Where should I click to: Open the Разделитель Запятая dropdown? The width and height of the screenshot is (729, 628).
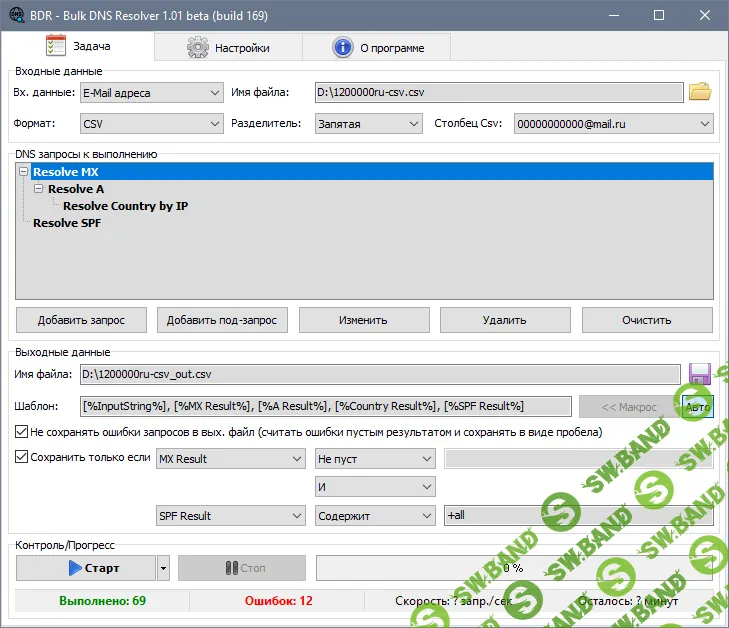point(369,124)
